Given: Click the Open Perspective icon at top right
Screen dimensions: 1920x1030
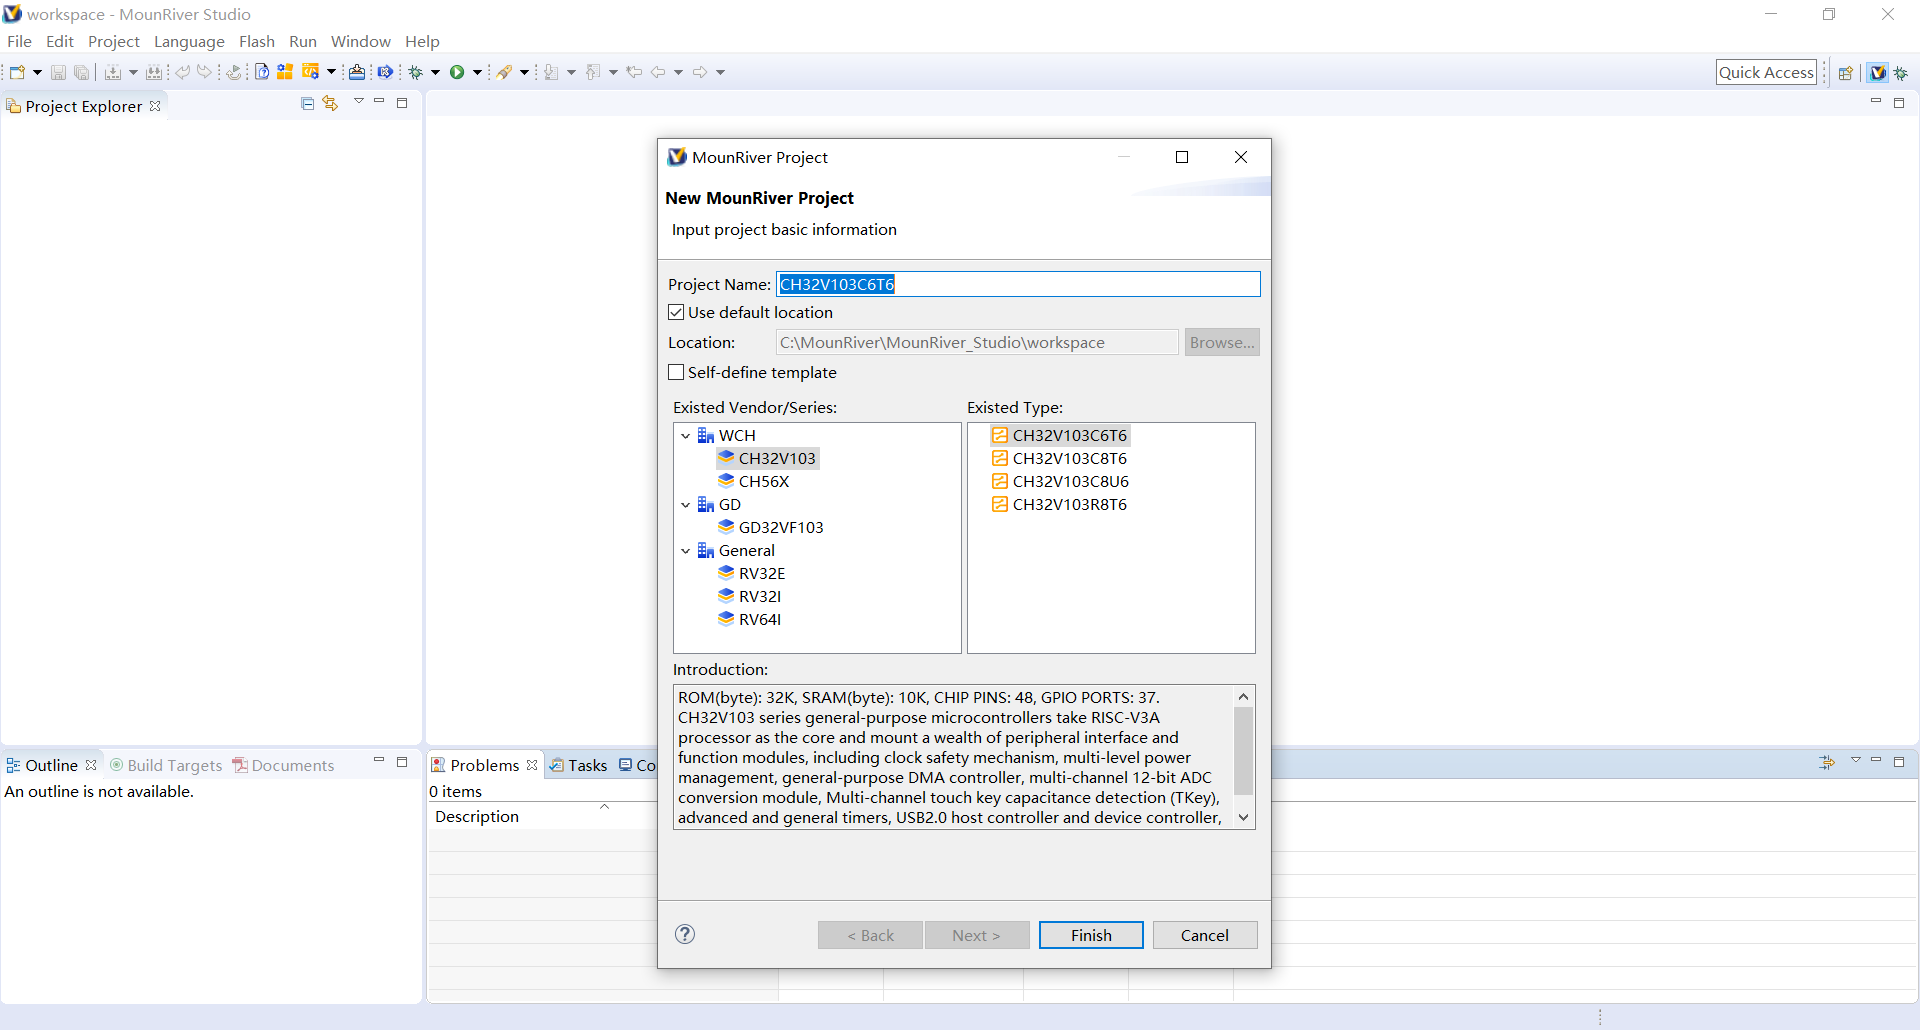Looking at the screenshot, I should tap(1846, 72).
